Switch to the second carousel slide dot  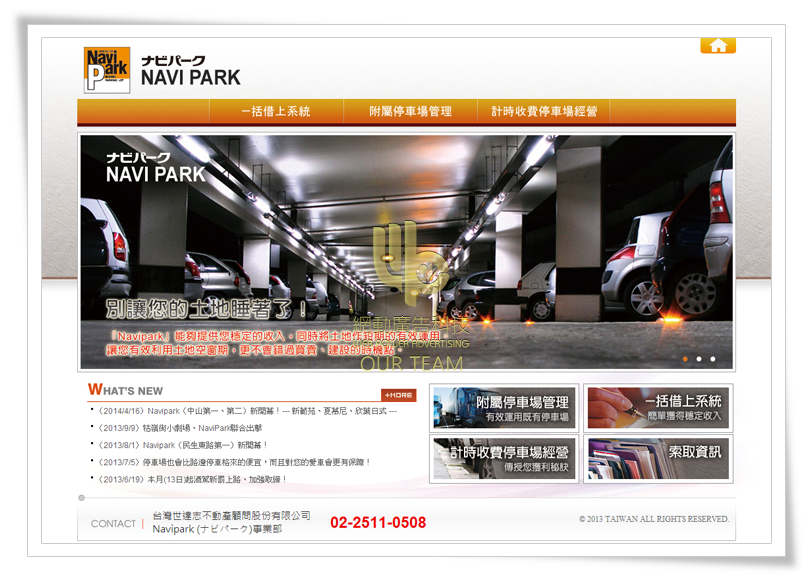pyautogui.click(x=699, y=358)
